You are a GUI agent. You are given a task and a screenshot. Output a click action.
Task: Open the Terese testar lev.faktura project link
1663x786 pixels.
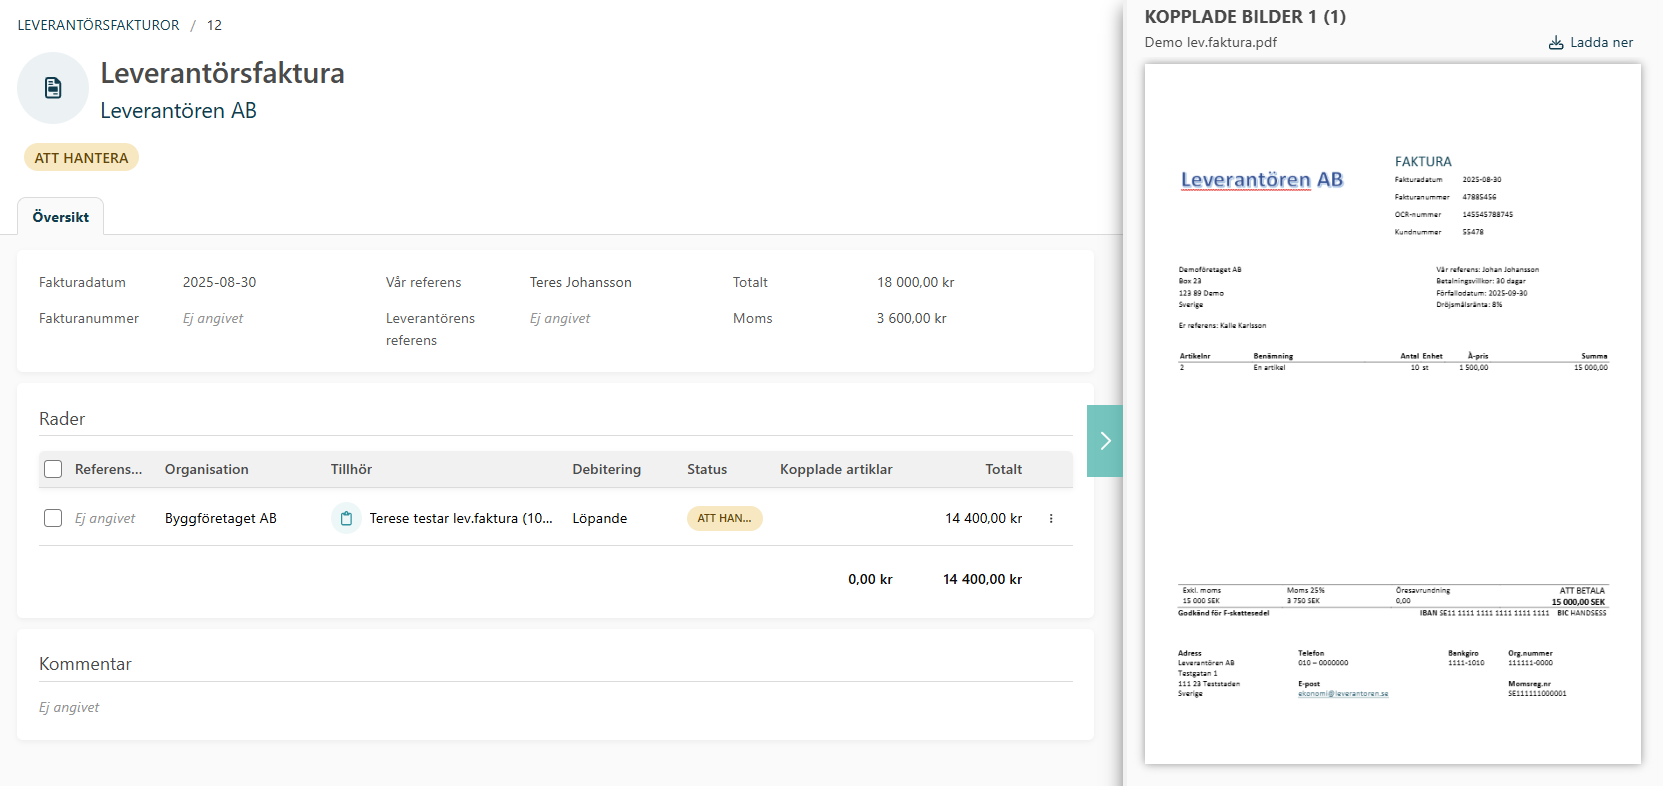(x=460, y=518)
